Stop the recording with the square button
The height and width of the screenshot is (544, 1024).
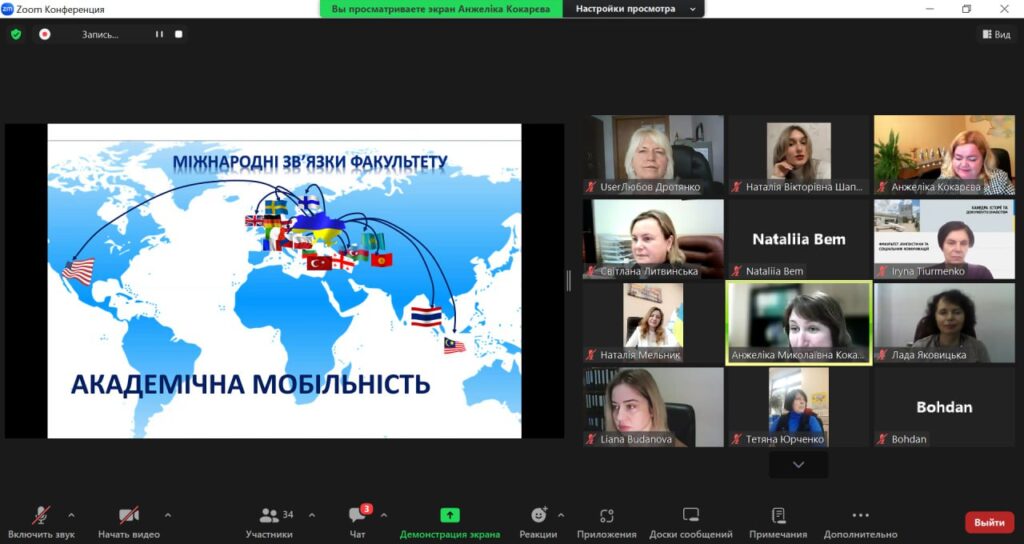[179, 34]
